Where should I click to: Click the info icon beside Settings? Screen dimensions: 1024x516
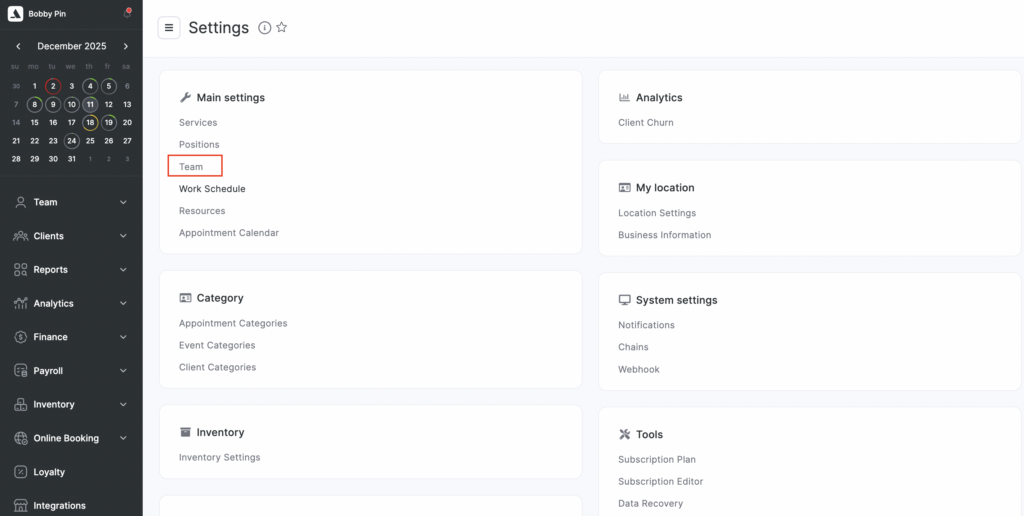264,28
